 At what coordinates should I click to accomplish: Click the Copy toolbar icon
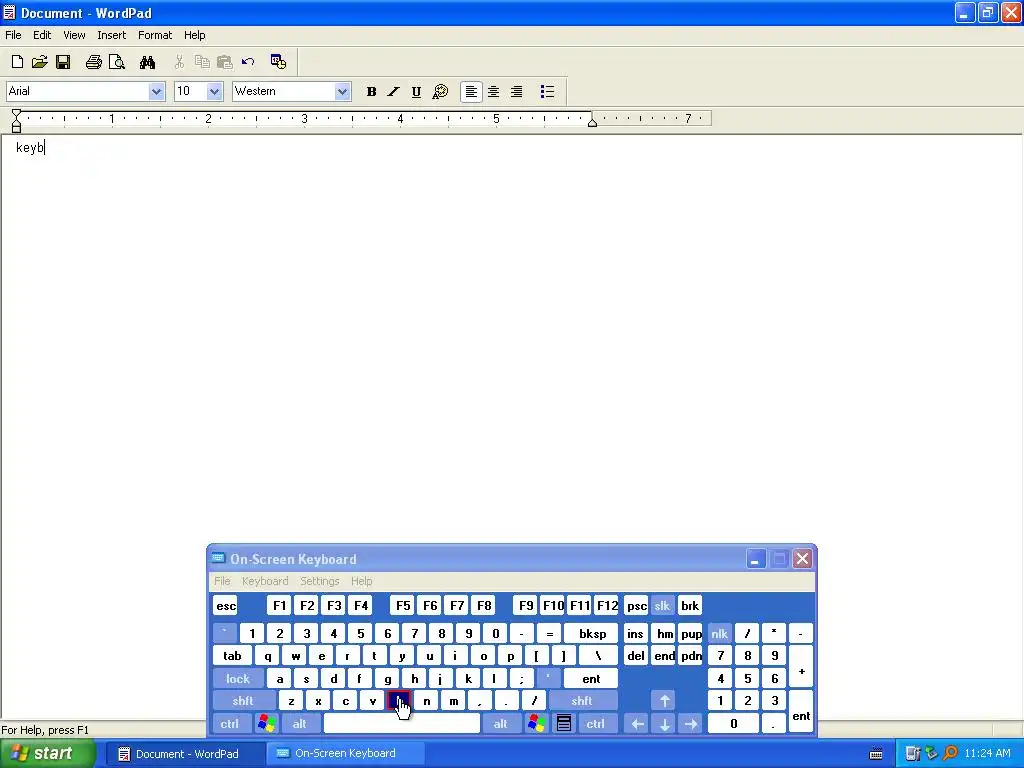coord(202,62)
